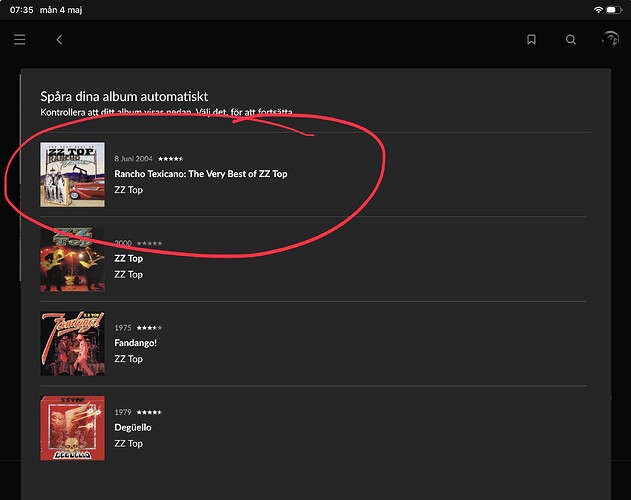This screenshot has width=631, height=500.
Task: Click the artist name 'ZZ Top' under Rancho Texicano
Action: click(x=128, y=190)
